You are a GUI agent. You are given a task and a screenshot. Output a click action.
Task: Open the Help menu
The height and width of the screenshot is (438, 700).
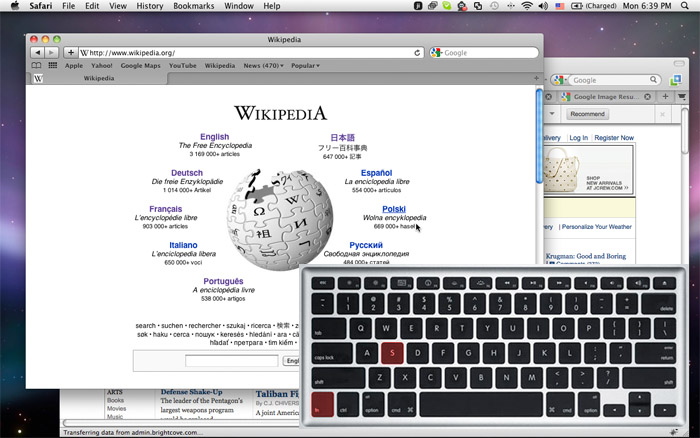(x=272, y=6)
